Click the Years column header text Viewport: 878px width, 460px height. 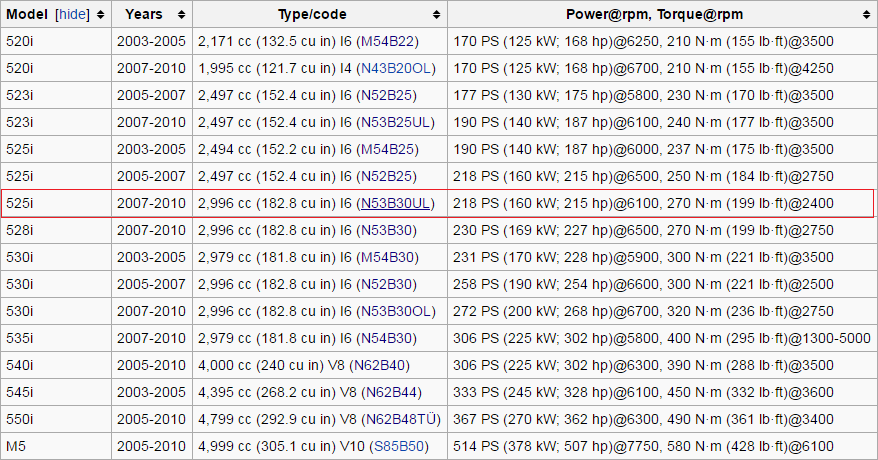tap(144, 15)
